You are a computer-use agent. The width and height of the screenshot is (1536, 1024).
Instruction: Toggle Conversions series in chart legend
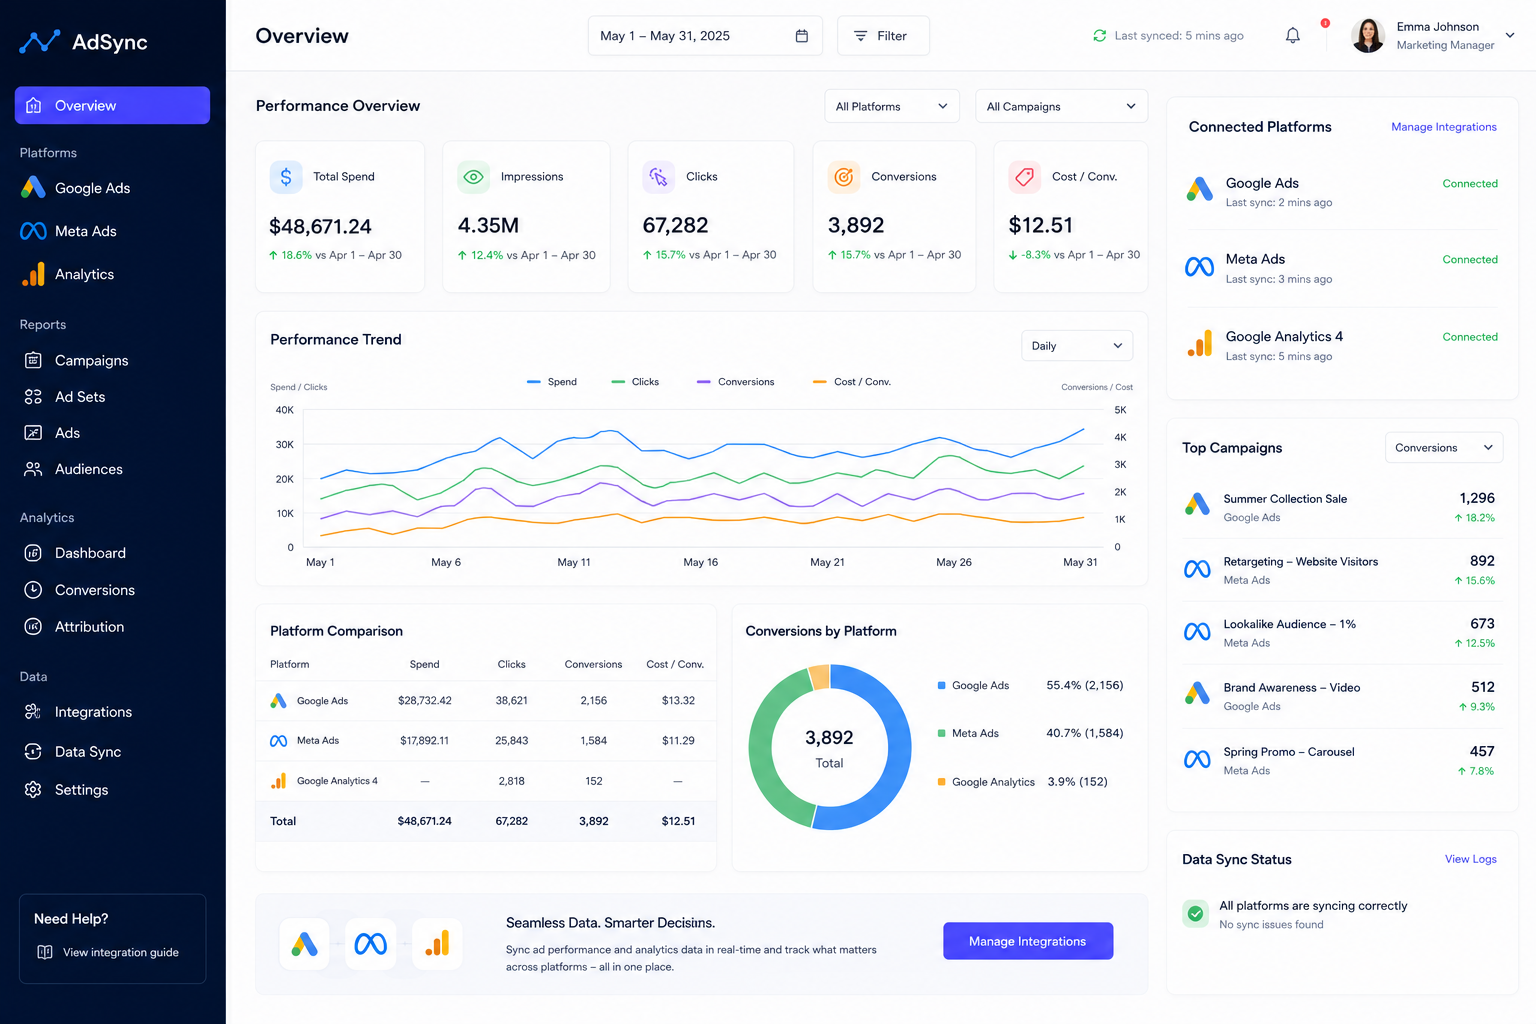[736, 382]
